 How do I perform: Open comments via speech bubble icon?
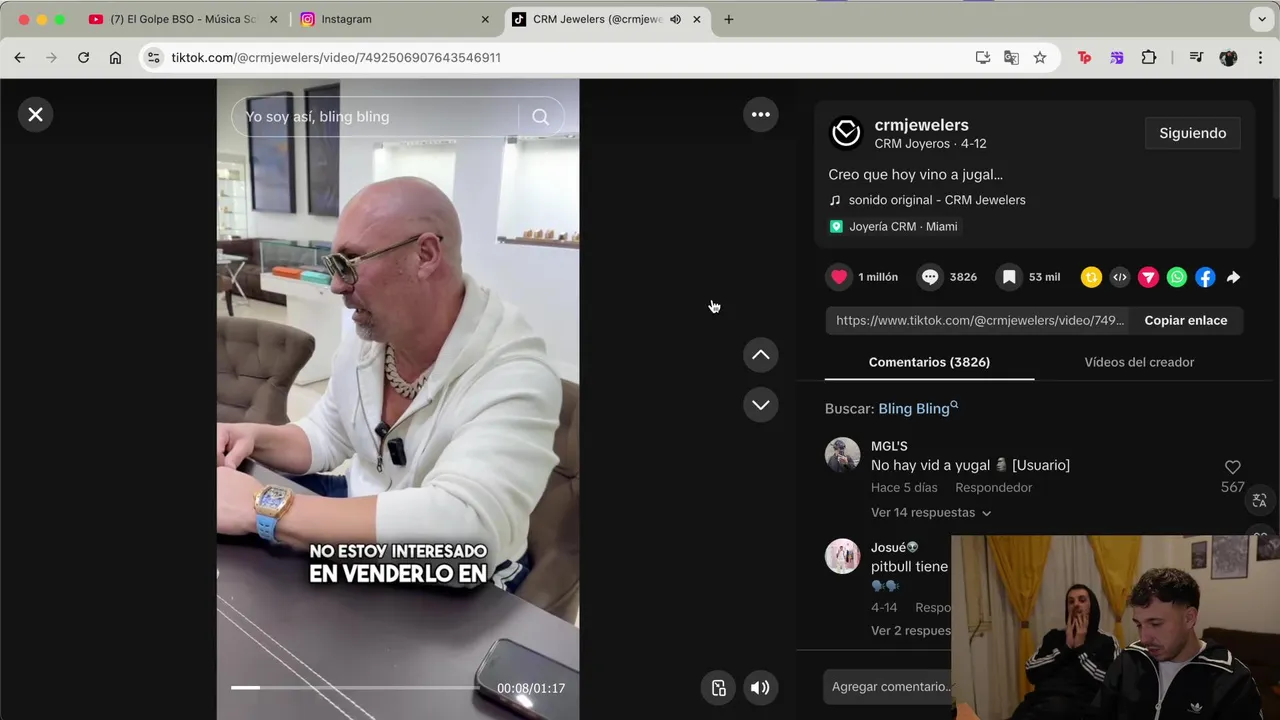pyautogui.click(x=930, y=277)
